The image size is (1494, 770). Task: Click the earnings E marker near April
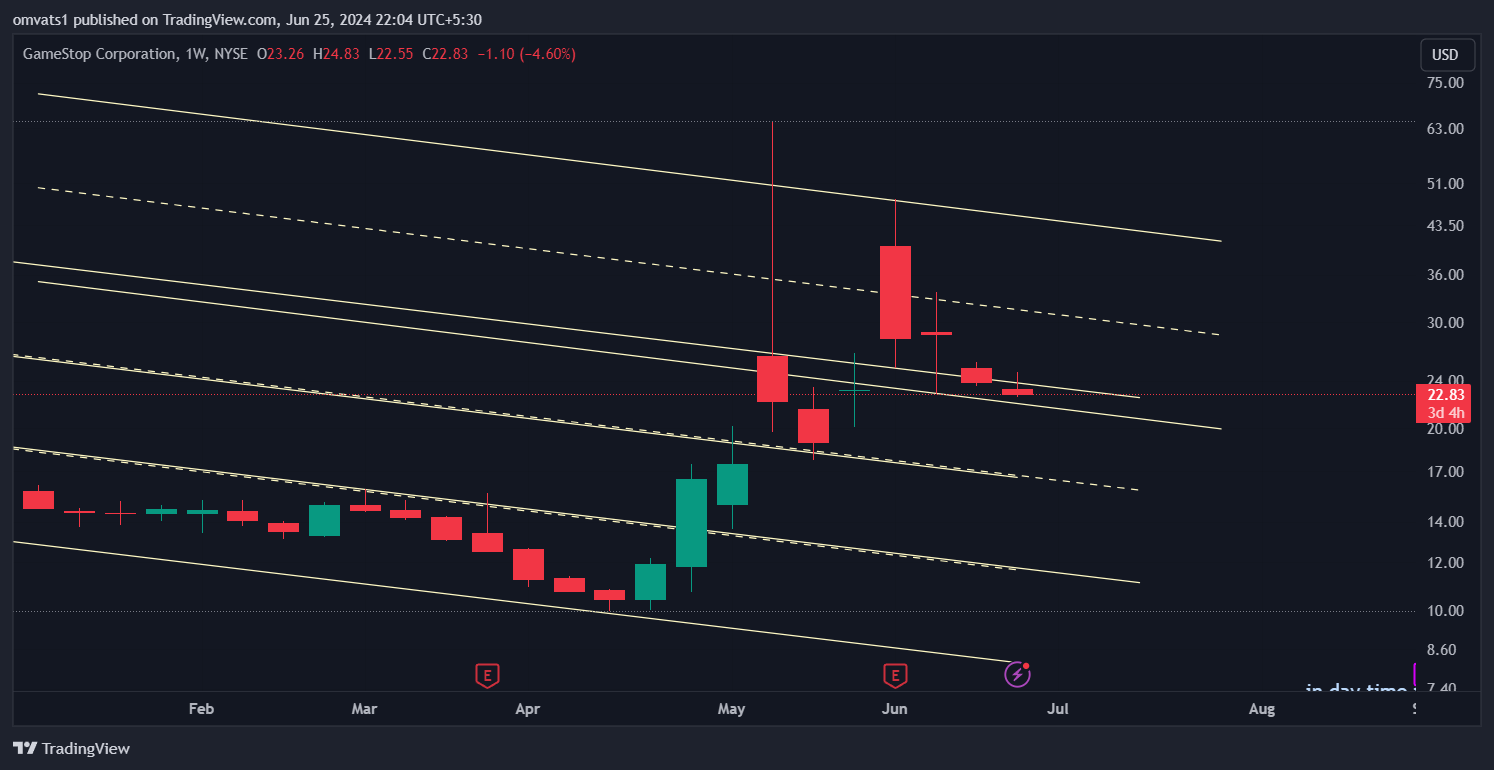click(487, 676)
